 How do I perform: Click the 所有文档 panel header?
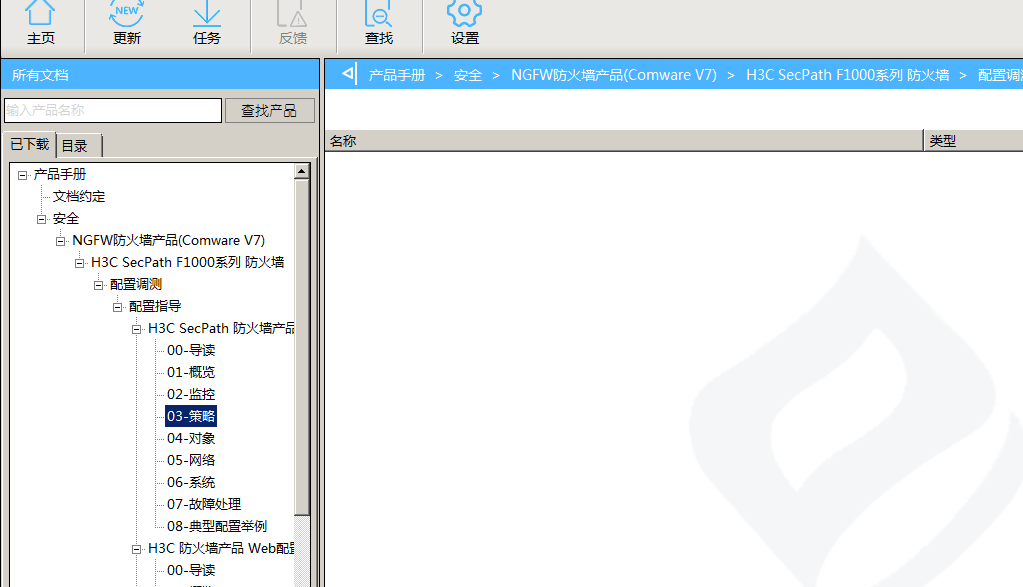coord(160,75)
